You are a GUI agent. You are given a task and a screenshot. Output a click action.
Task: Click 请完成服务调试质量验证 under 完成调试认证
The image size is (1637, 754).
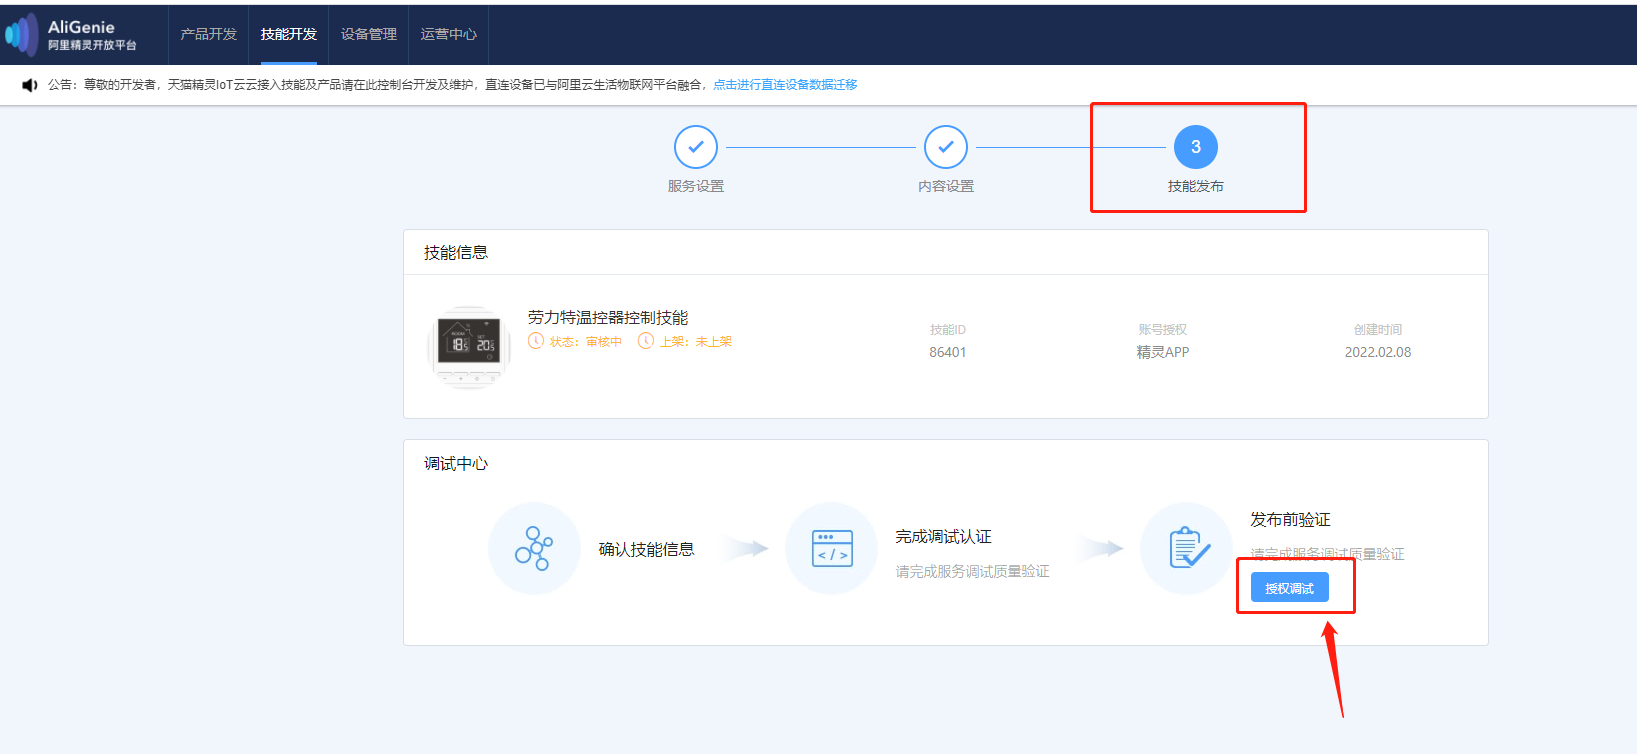point(973,572)
